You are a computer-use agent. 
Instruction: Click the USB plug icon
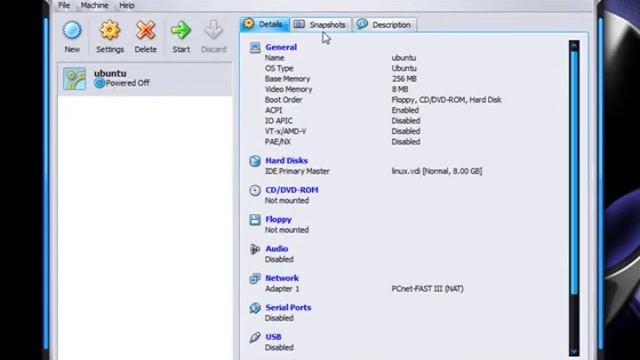click(255, 337)
